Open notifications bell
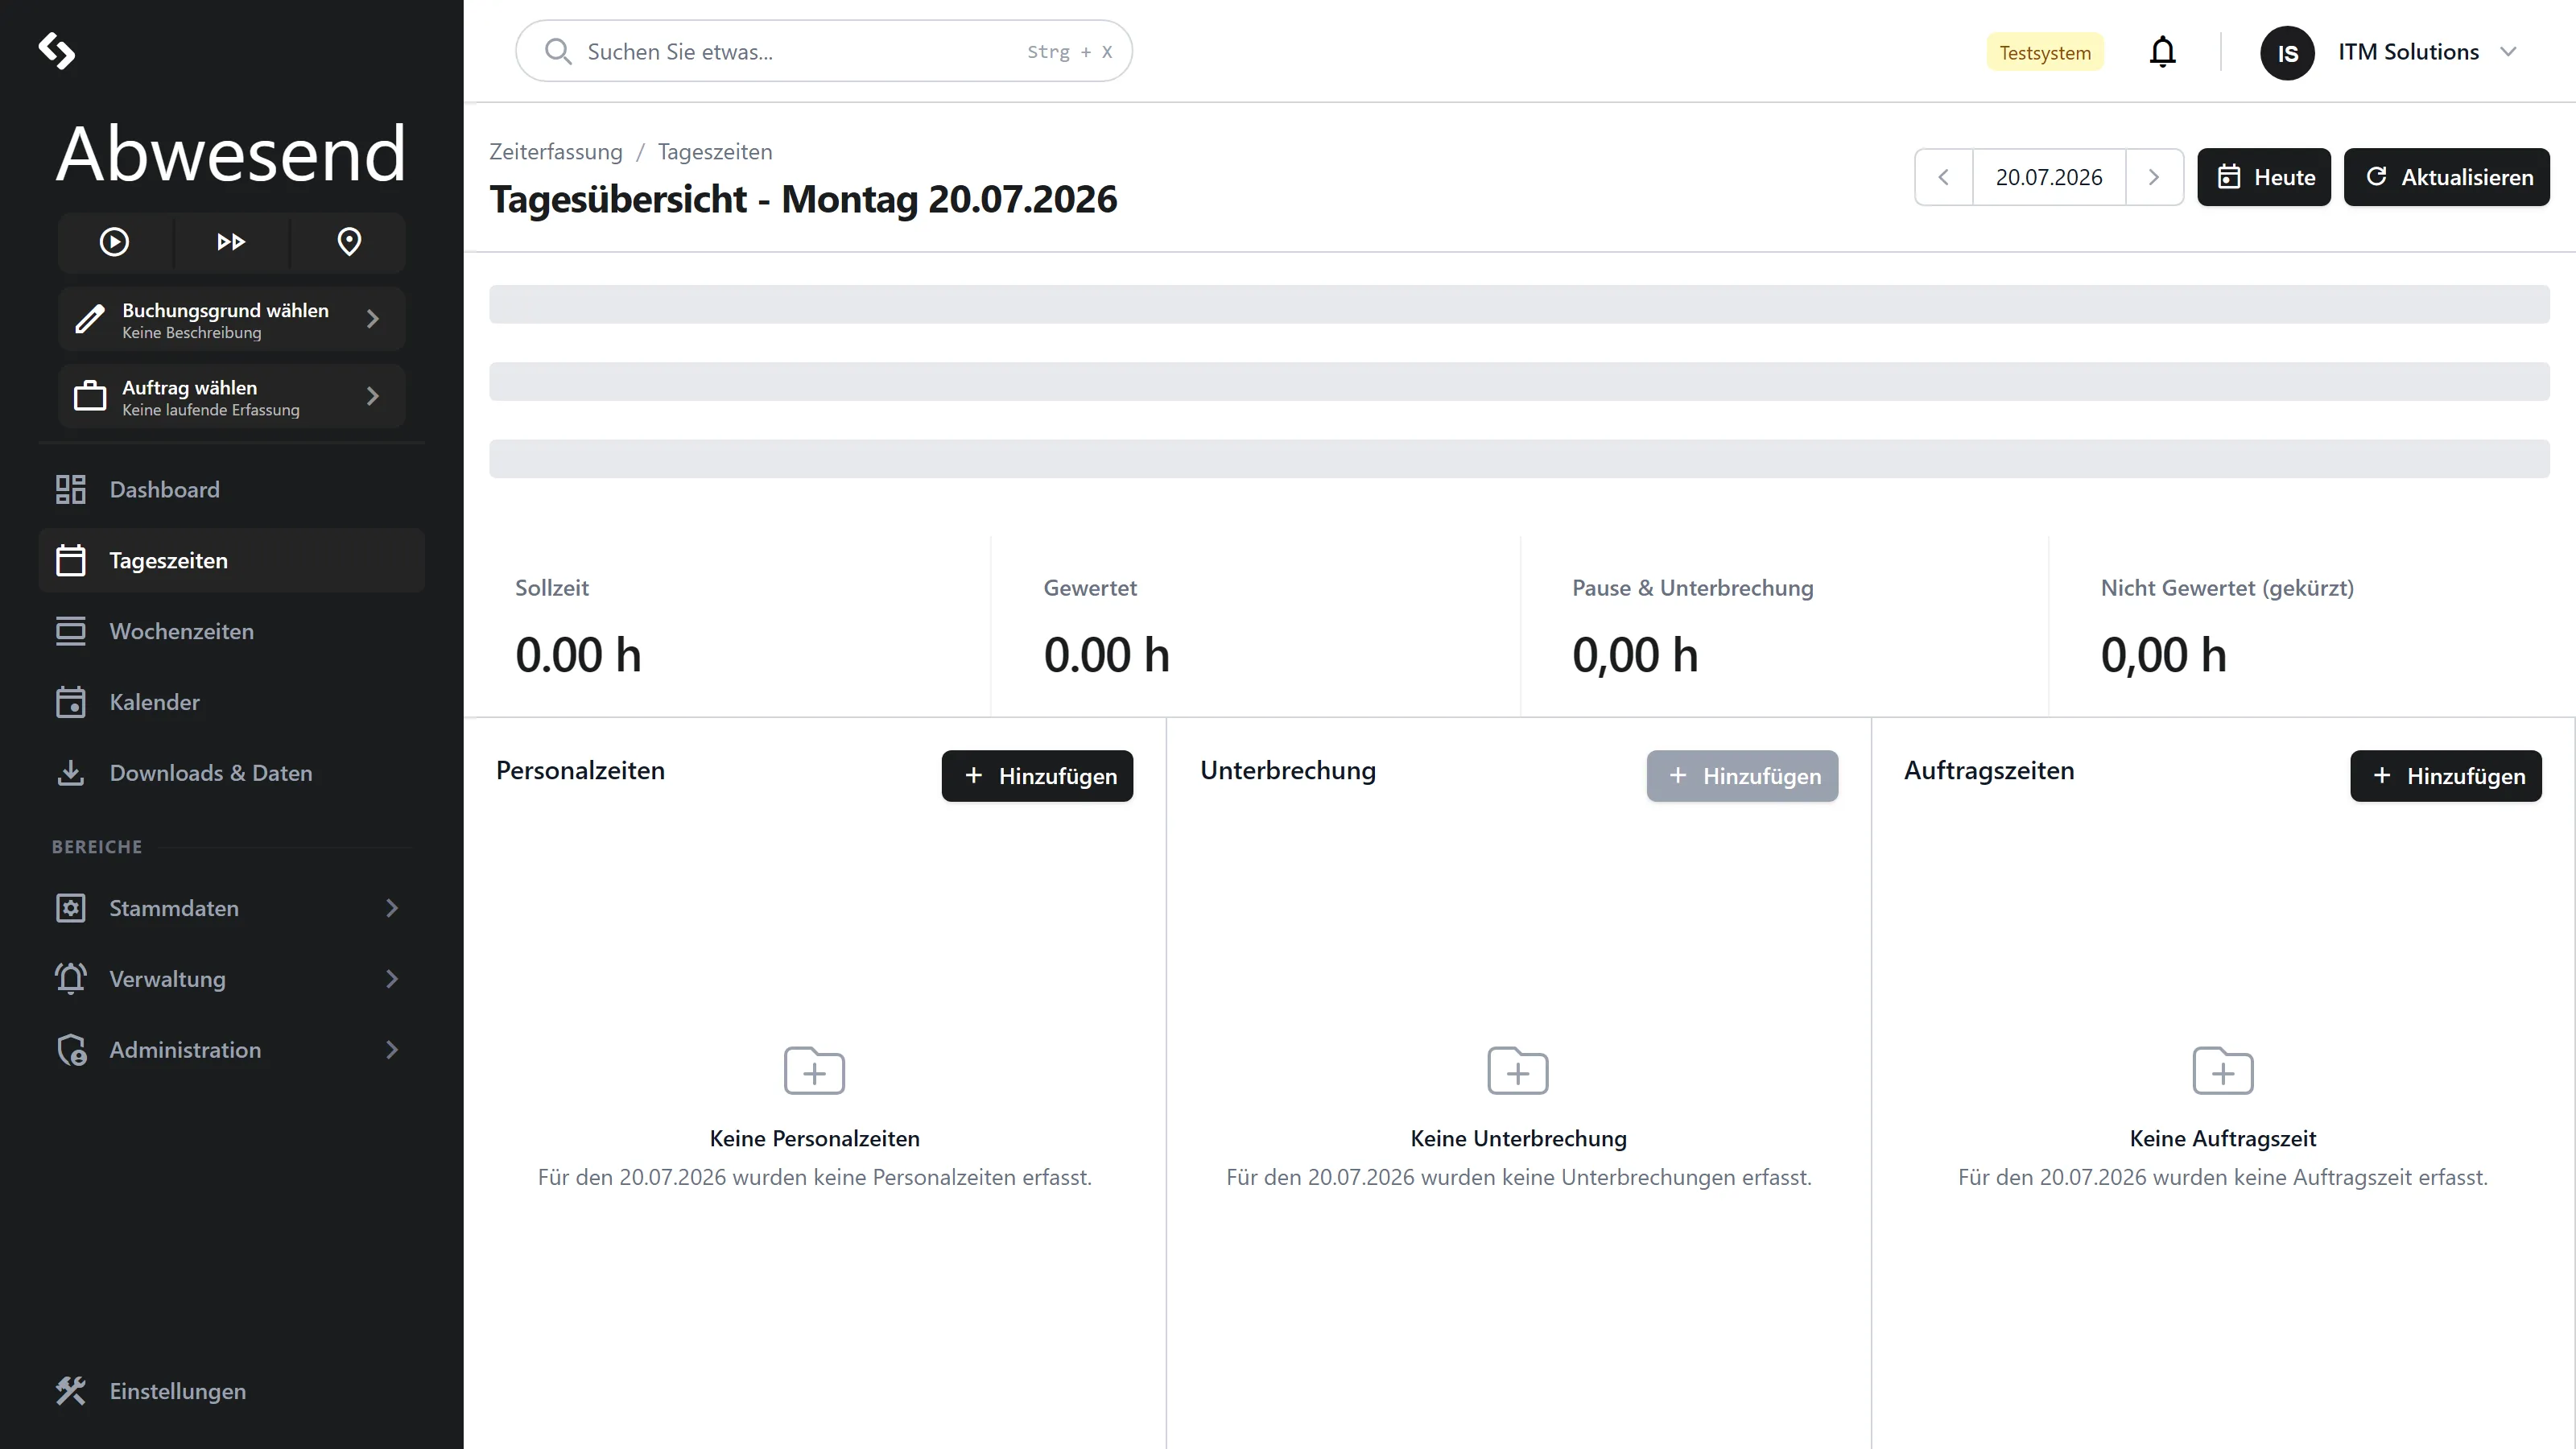The width and height of the screenshot is (2576, 1449). point(2163,52)
